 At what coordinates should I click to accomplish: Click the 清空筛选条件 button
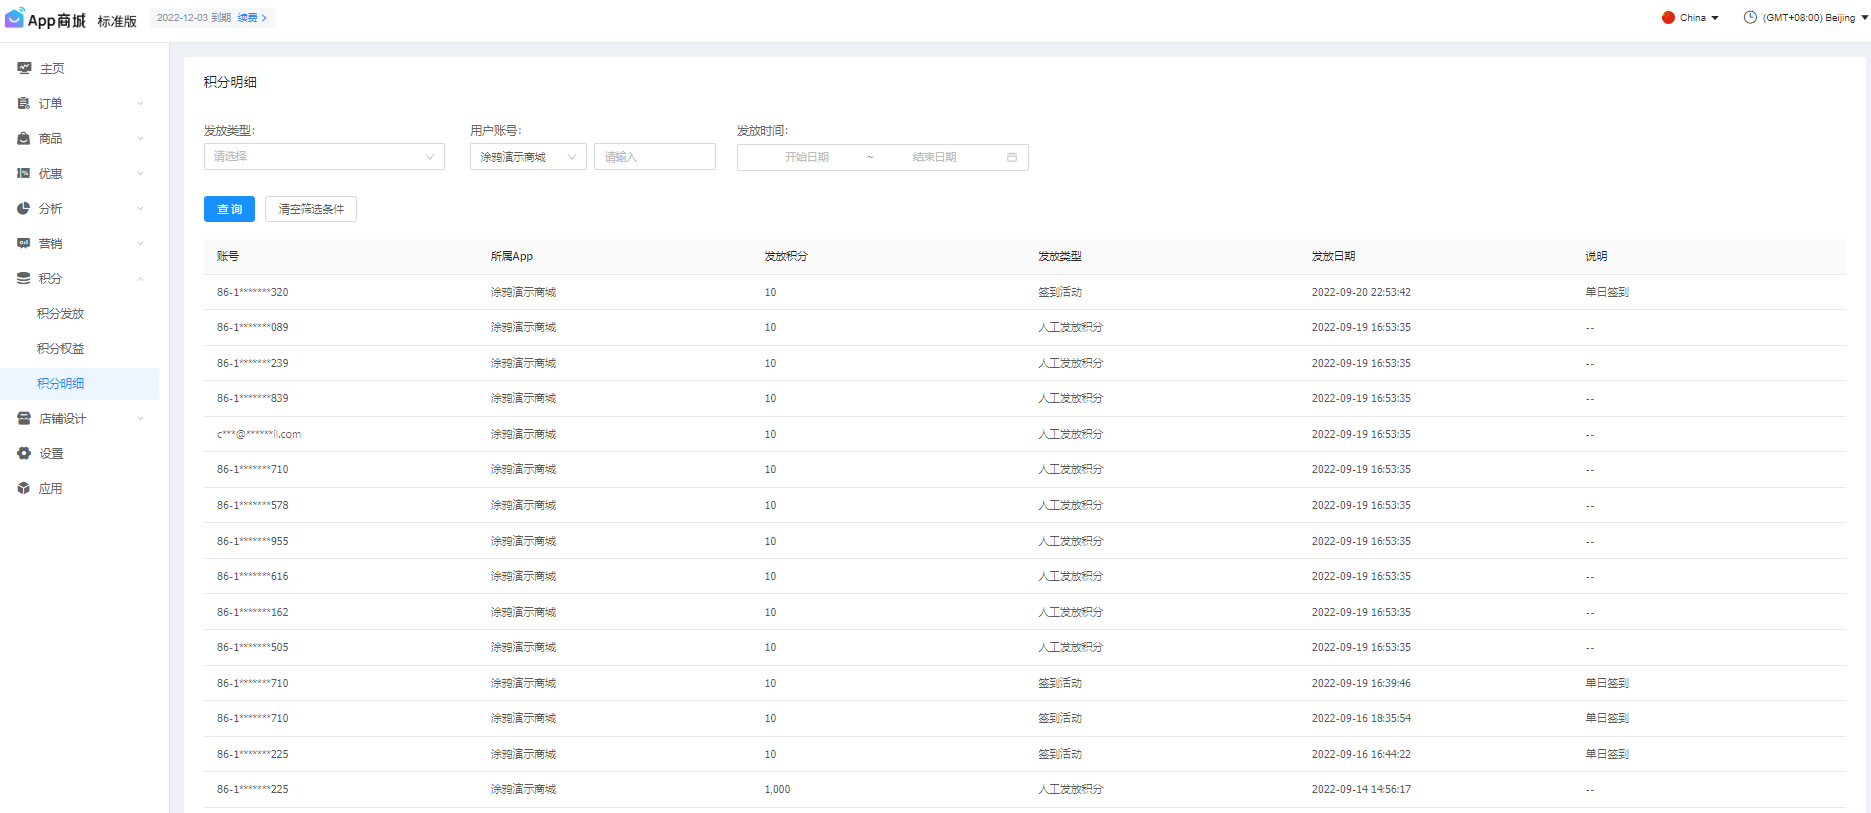(x=311, y=209)
